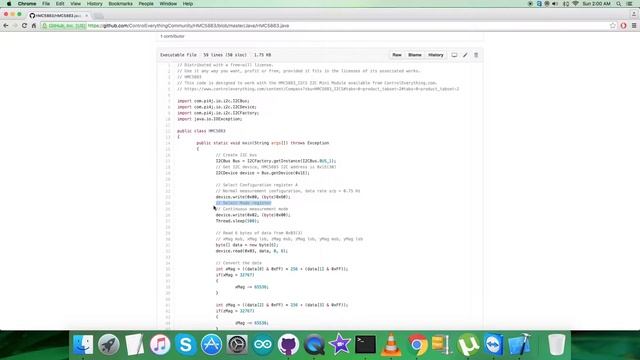Click the Sun 2:00 AM clock
Screen dimensions: 640x360
click(x=596, y=4)
